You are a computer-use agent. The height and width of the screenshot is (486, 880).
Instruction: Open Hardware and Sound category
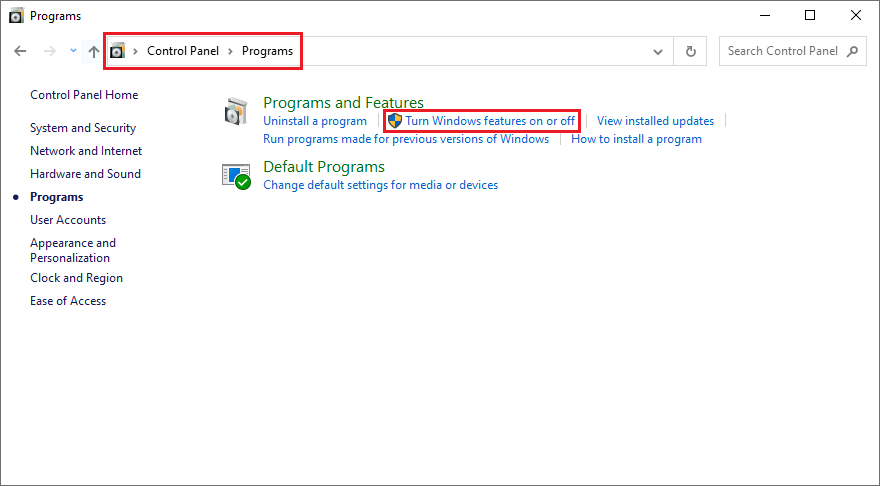tap(85, 174)
